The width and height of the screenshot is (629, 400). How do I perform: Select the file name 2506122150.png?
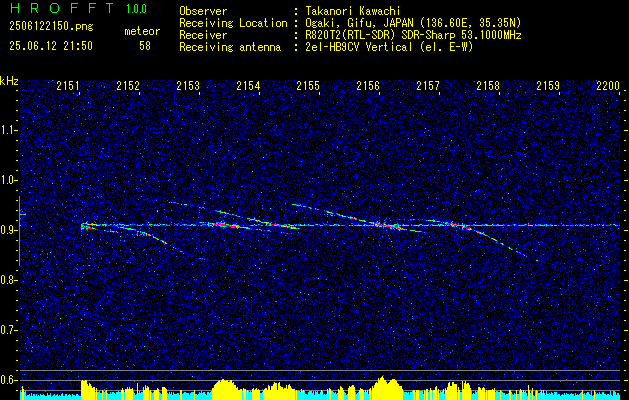click(51, 27)
